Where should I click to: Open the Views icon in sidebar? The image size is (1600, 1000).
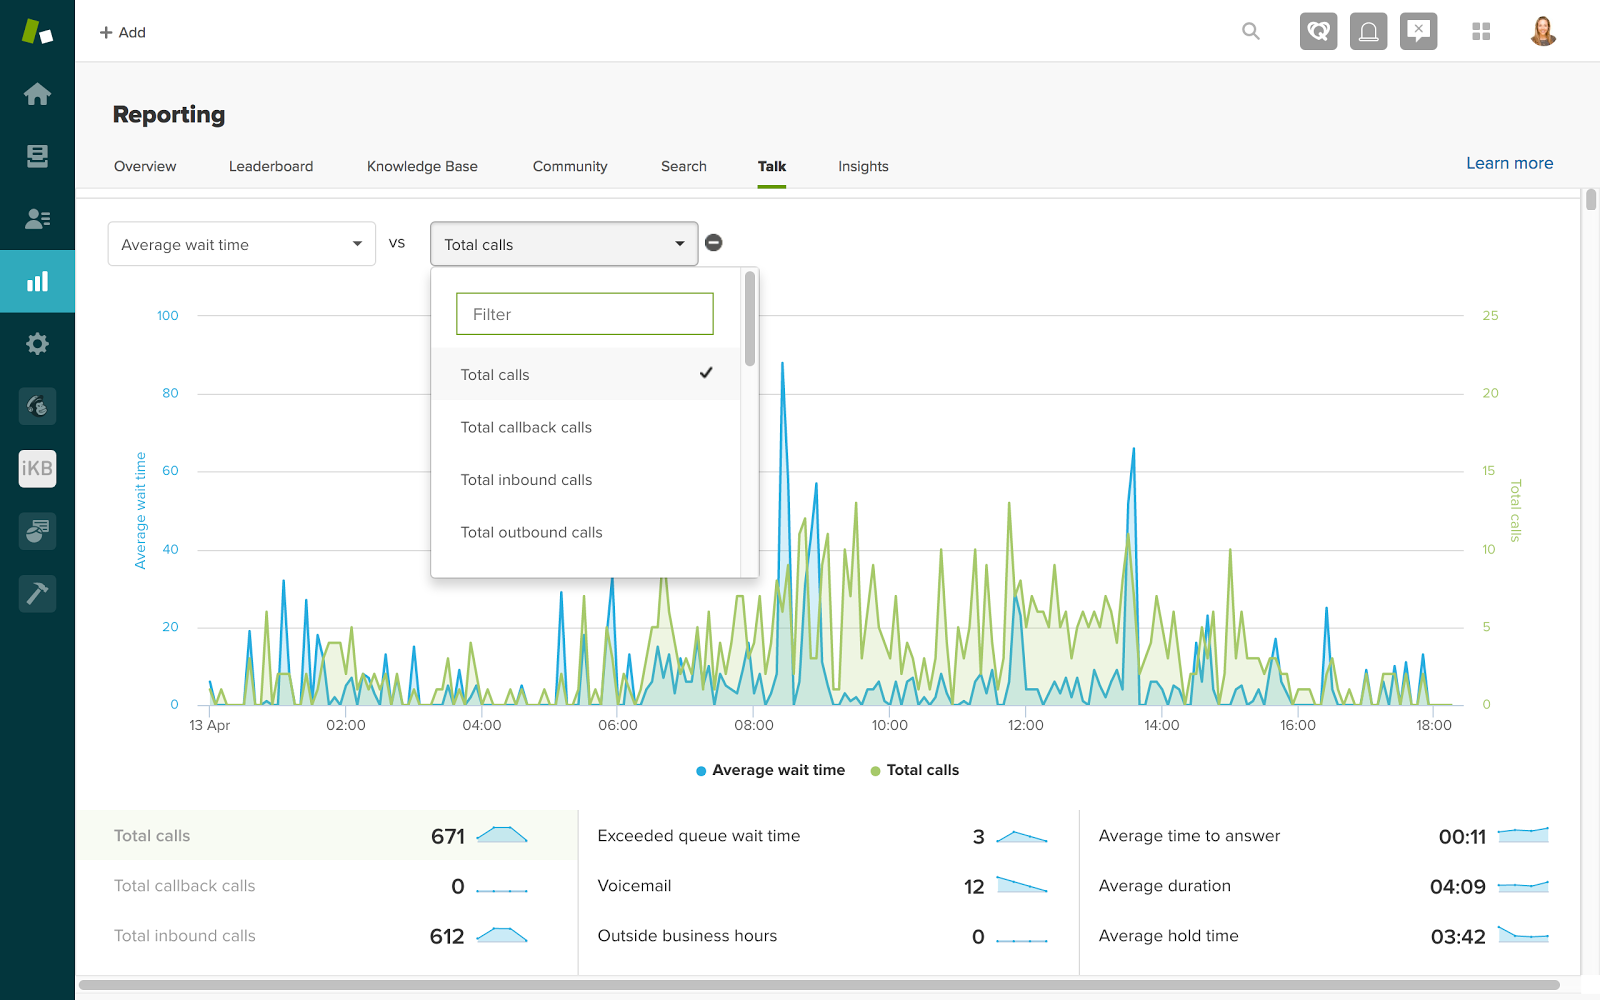pyautogui.click(x=37, y=156)
